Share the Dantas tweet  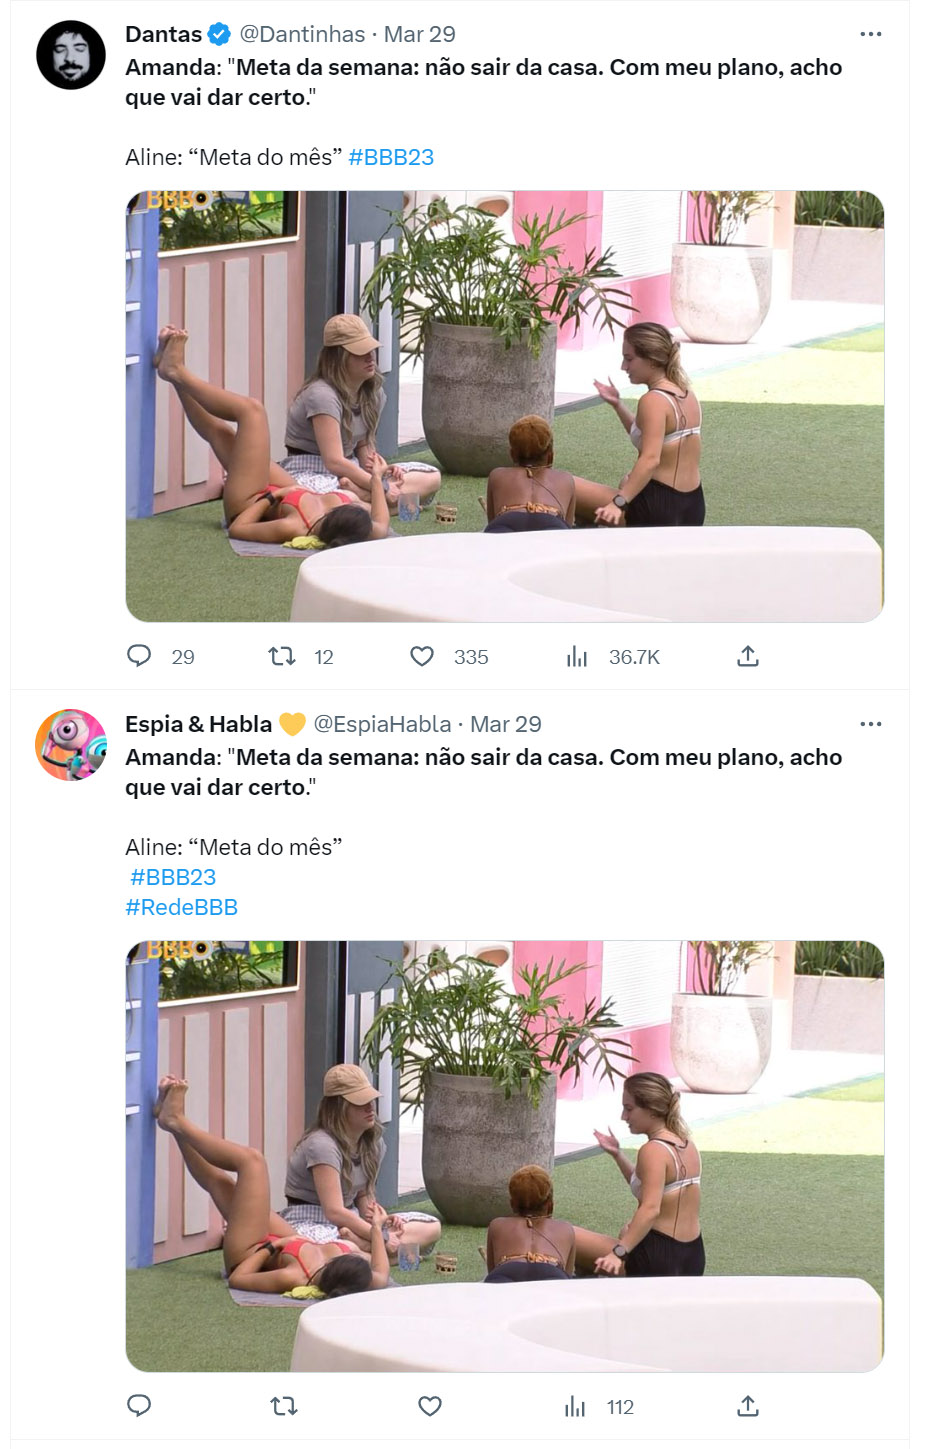pyautogui.click(x=748, y=656)
